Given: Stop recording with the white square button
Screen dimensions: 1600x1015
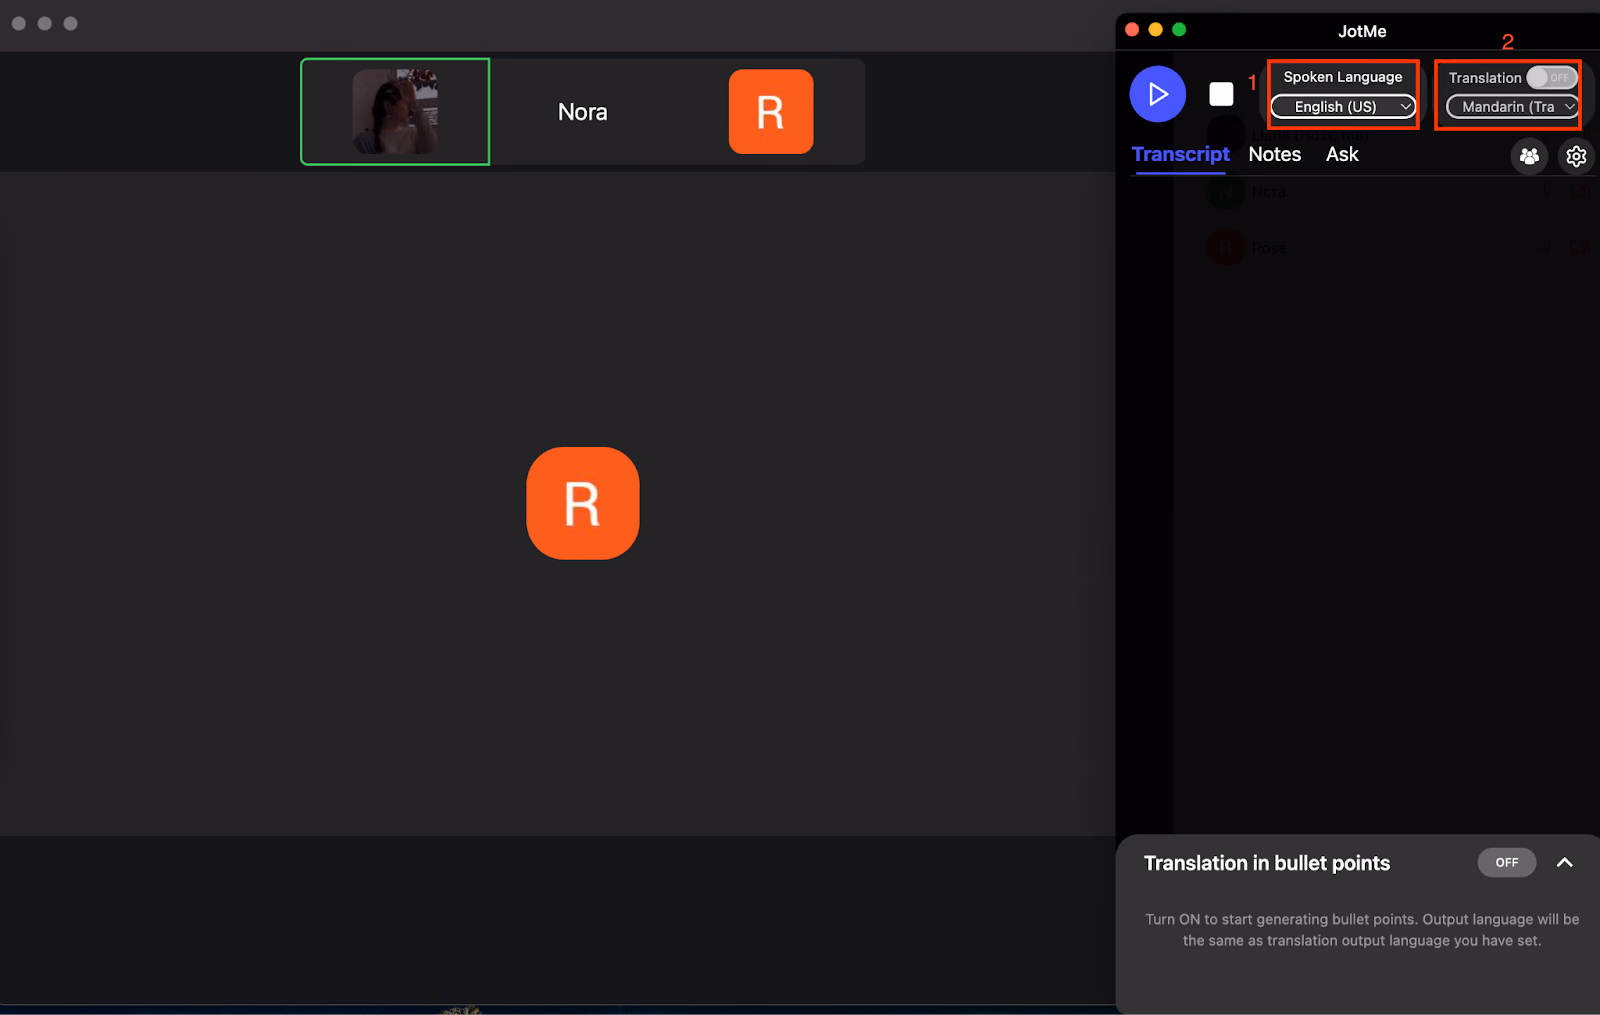Looking at the screenshot, I should 1221,94.
